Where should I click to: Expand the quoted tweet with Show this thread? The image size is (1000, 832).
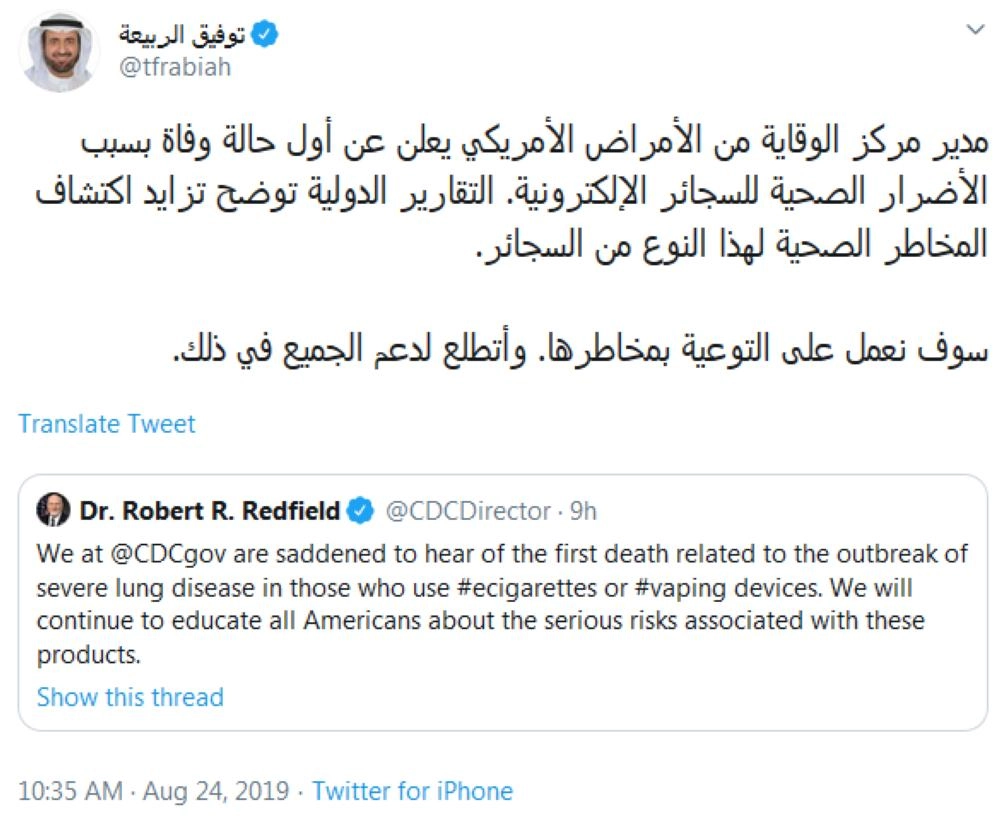[x=130, y=697]
